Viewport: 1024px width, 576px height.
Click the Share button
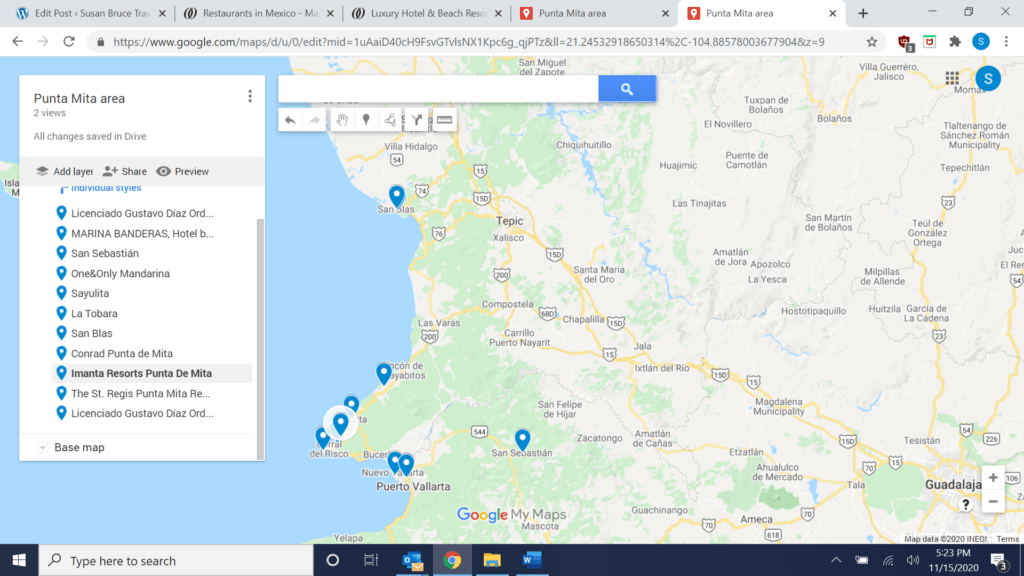(x=125, y=172)
